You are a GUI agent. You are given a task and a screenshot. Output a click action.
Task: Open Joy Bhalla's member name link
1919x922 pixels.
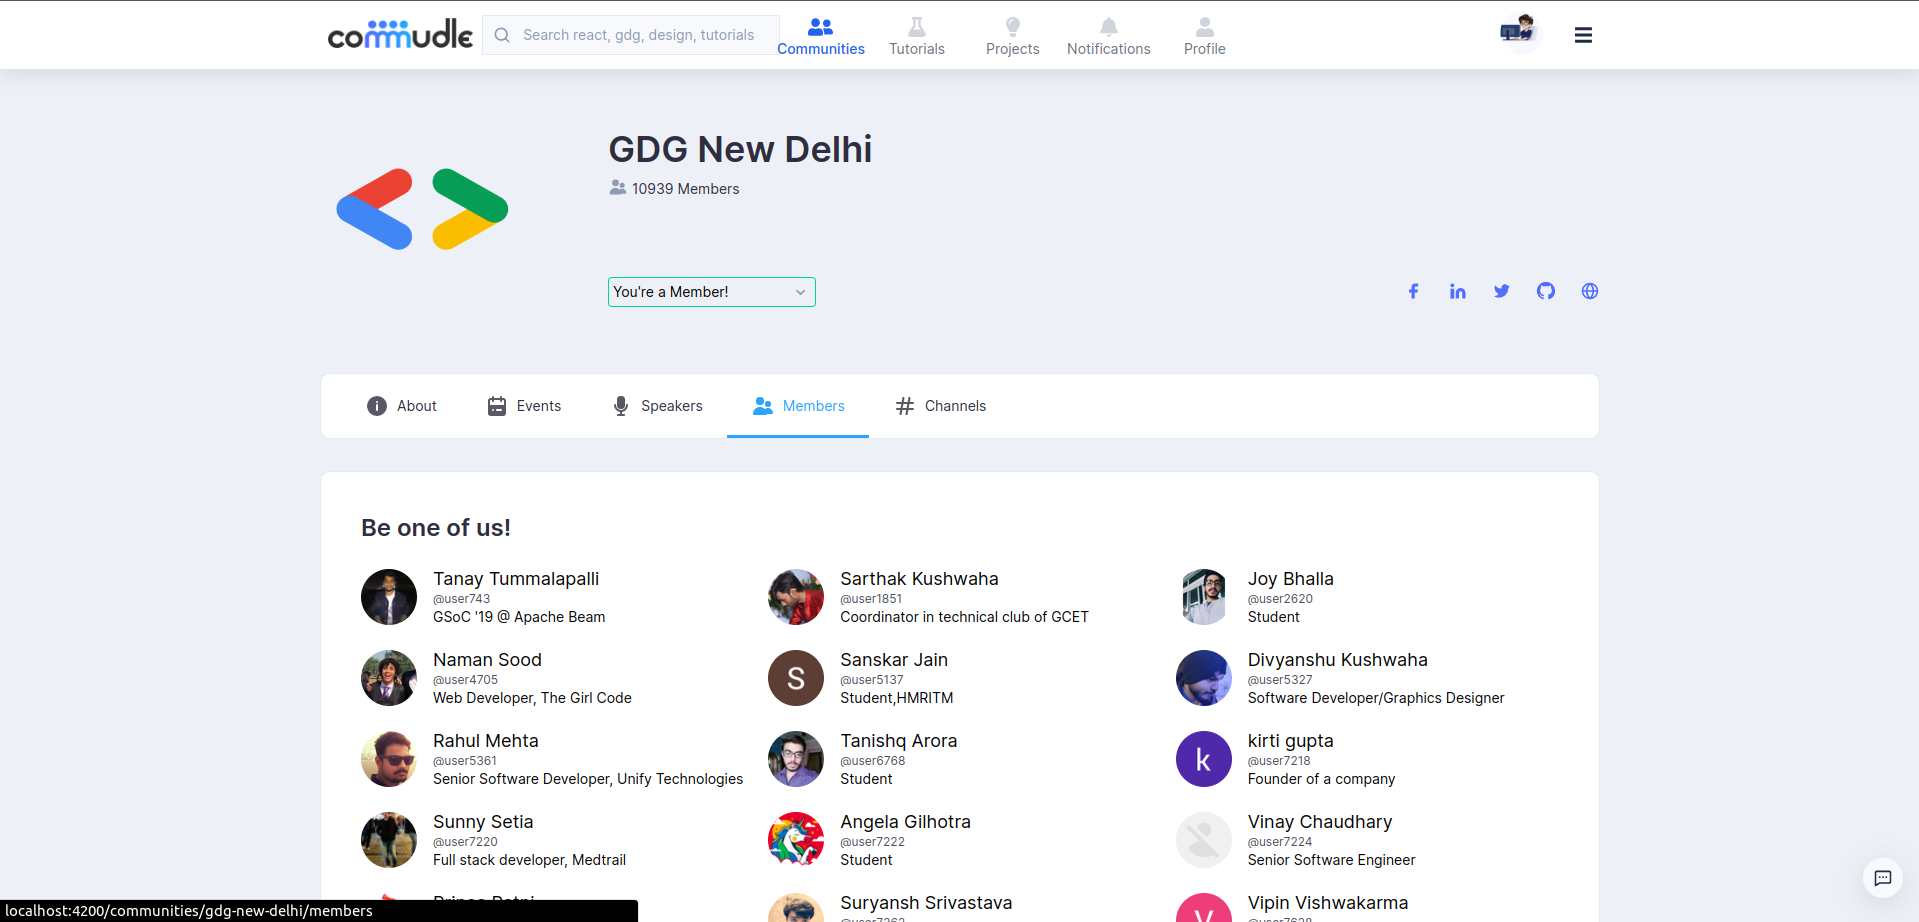click(x=1290, y=579)
